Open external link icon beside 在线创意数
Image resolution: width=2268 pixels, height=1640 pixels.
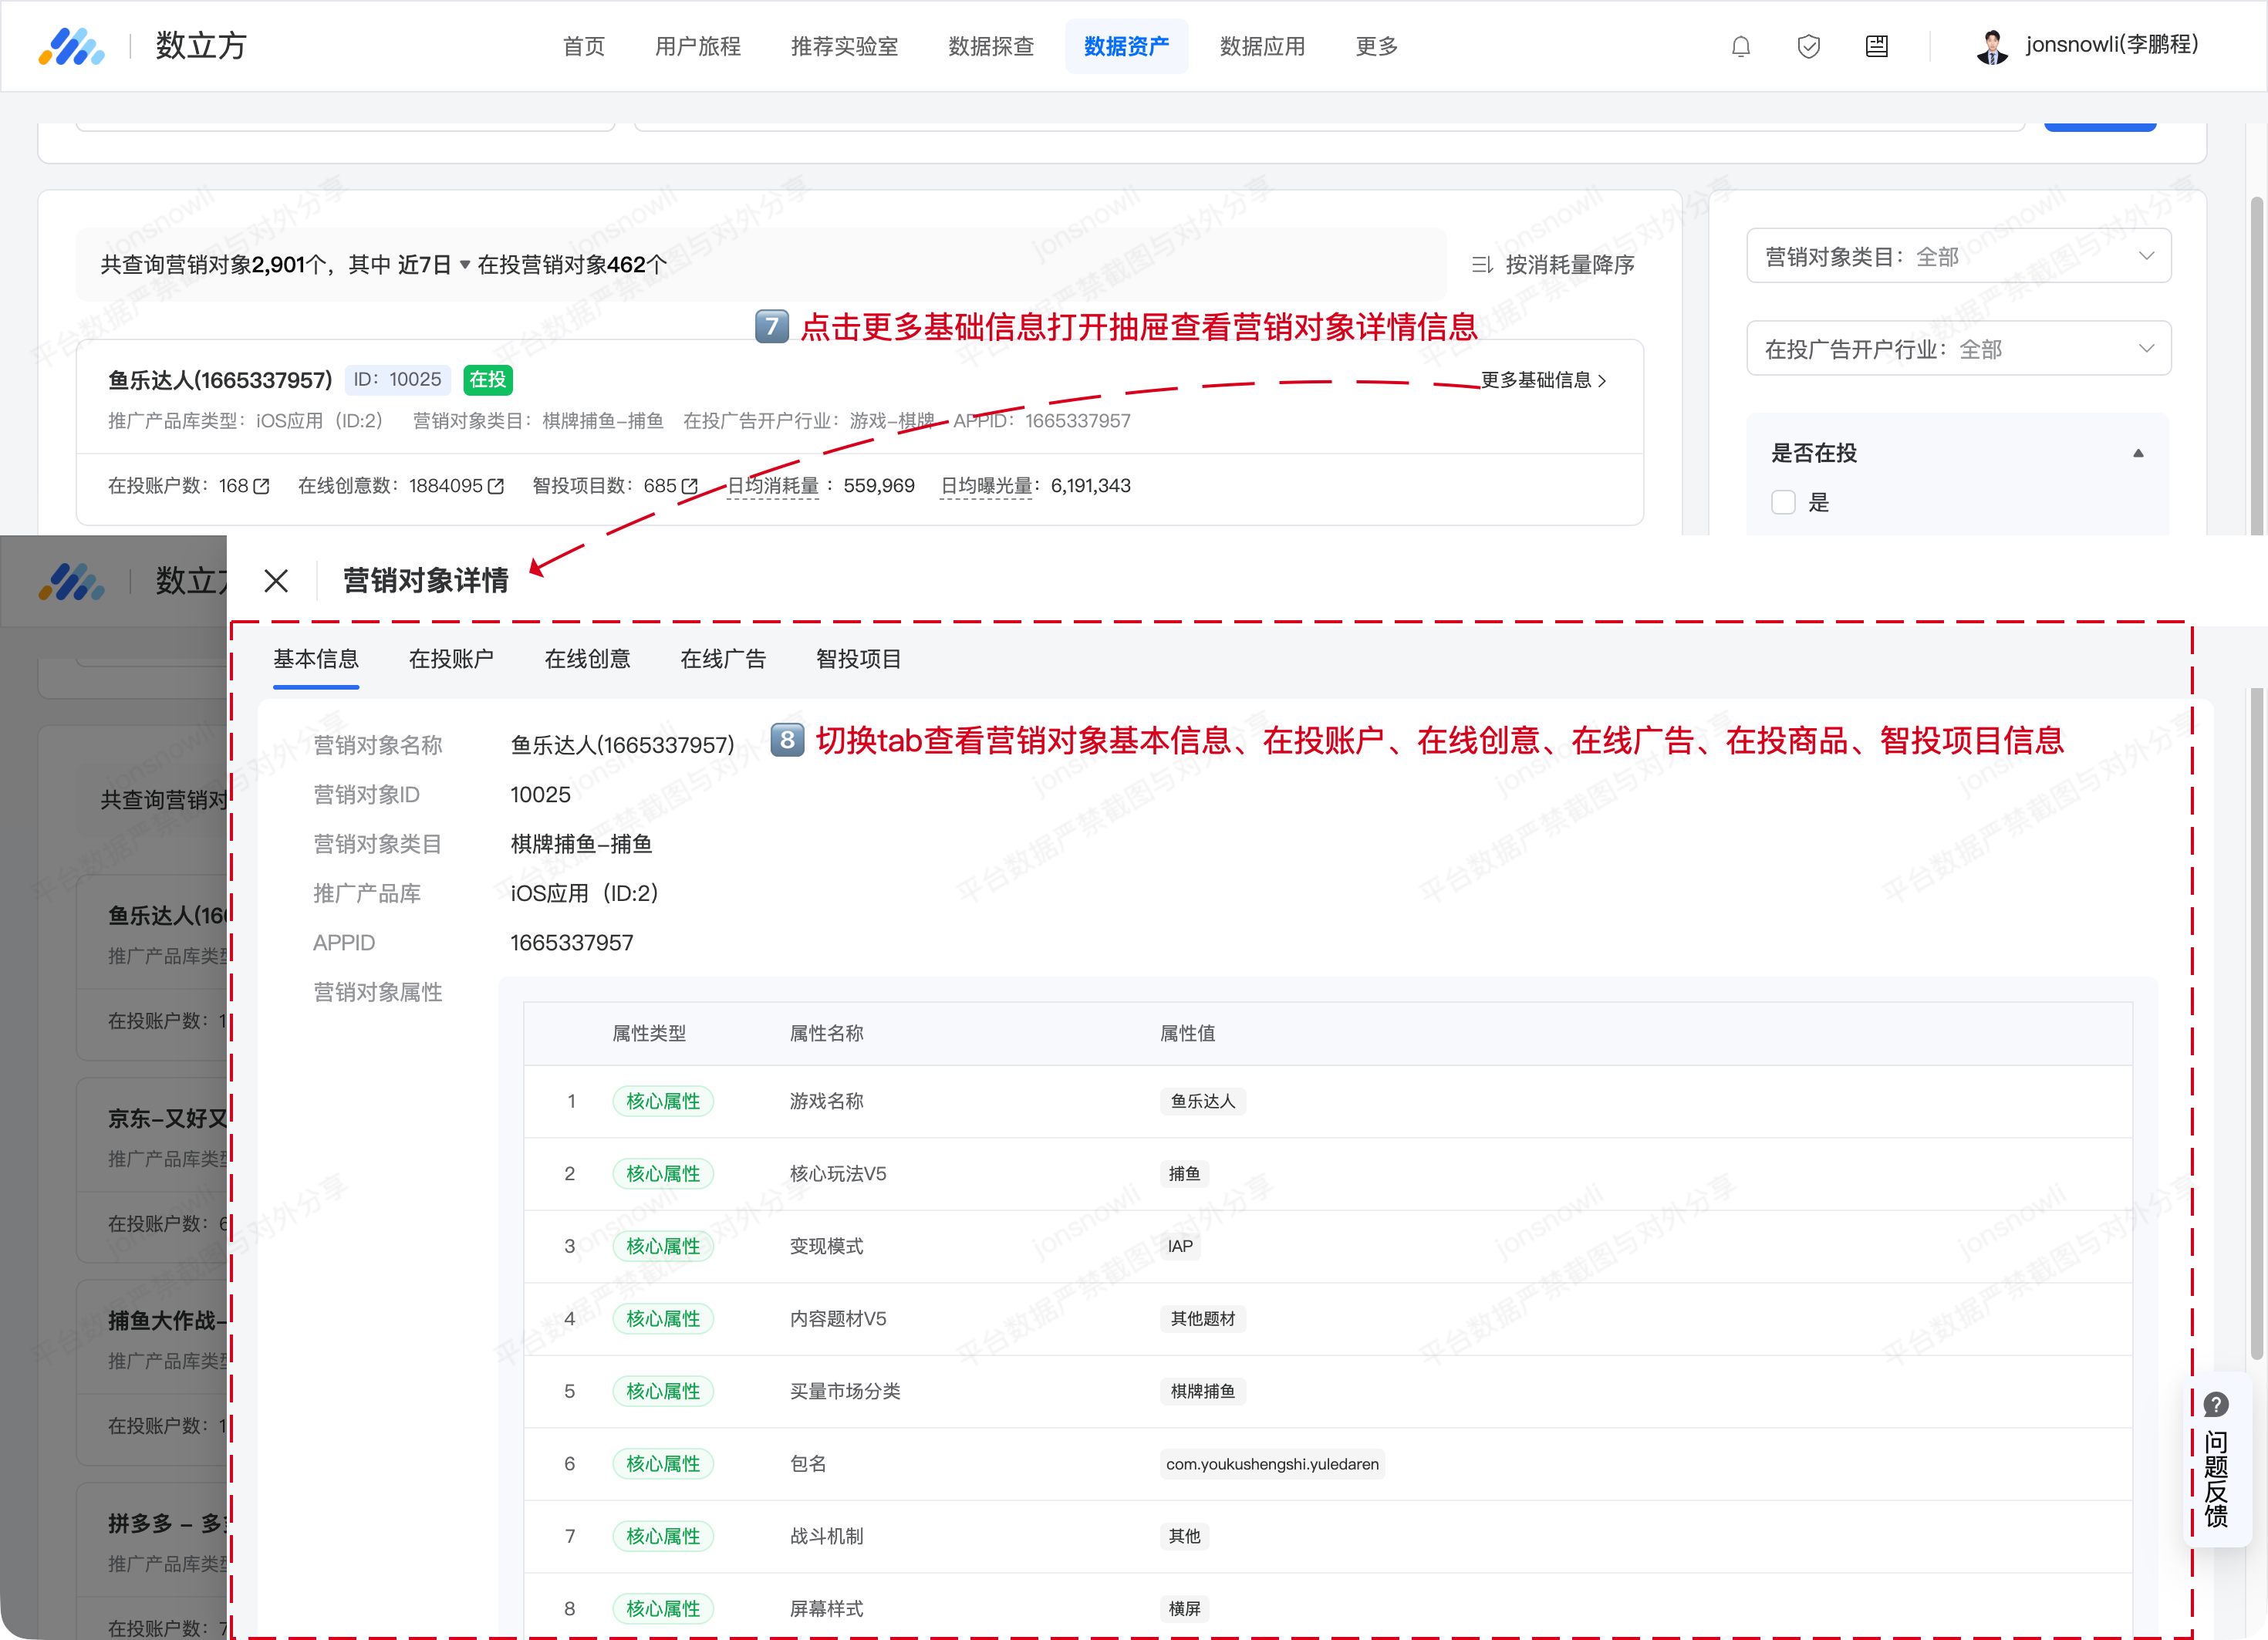click(x=496, y=486)
